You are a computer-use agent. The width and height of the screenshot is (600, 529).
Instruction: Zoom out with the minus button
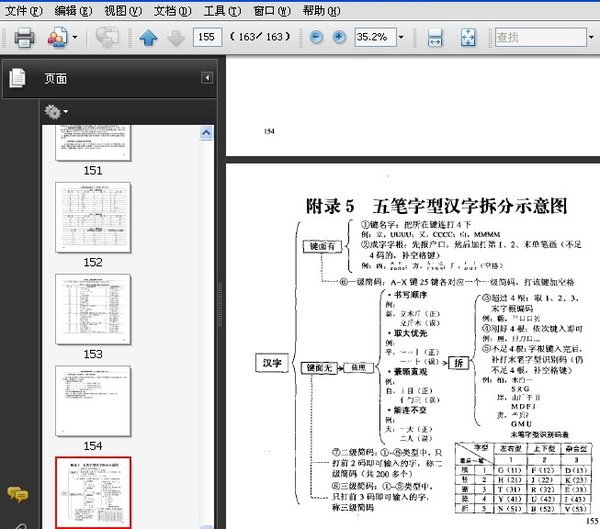(x=316, y=37)
